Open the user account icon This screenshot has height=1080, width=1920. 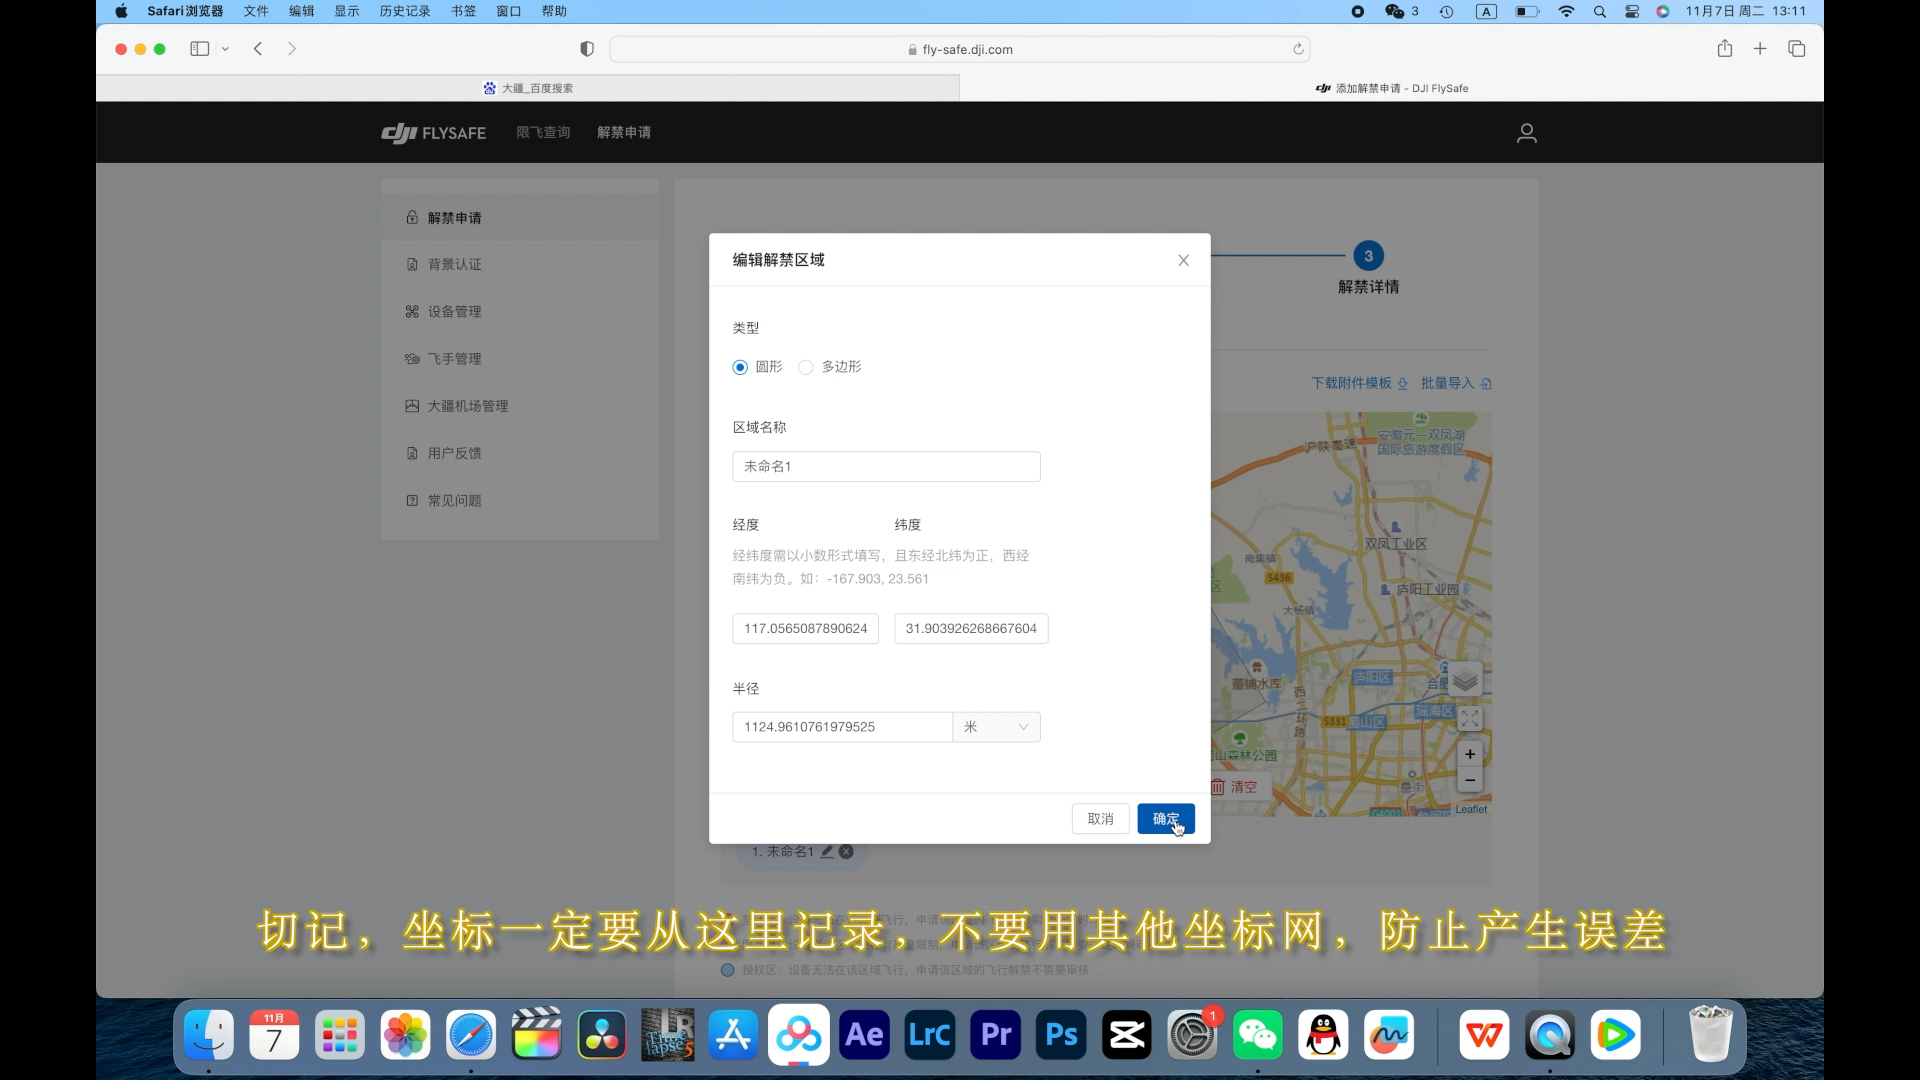coord(1526,133)
